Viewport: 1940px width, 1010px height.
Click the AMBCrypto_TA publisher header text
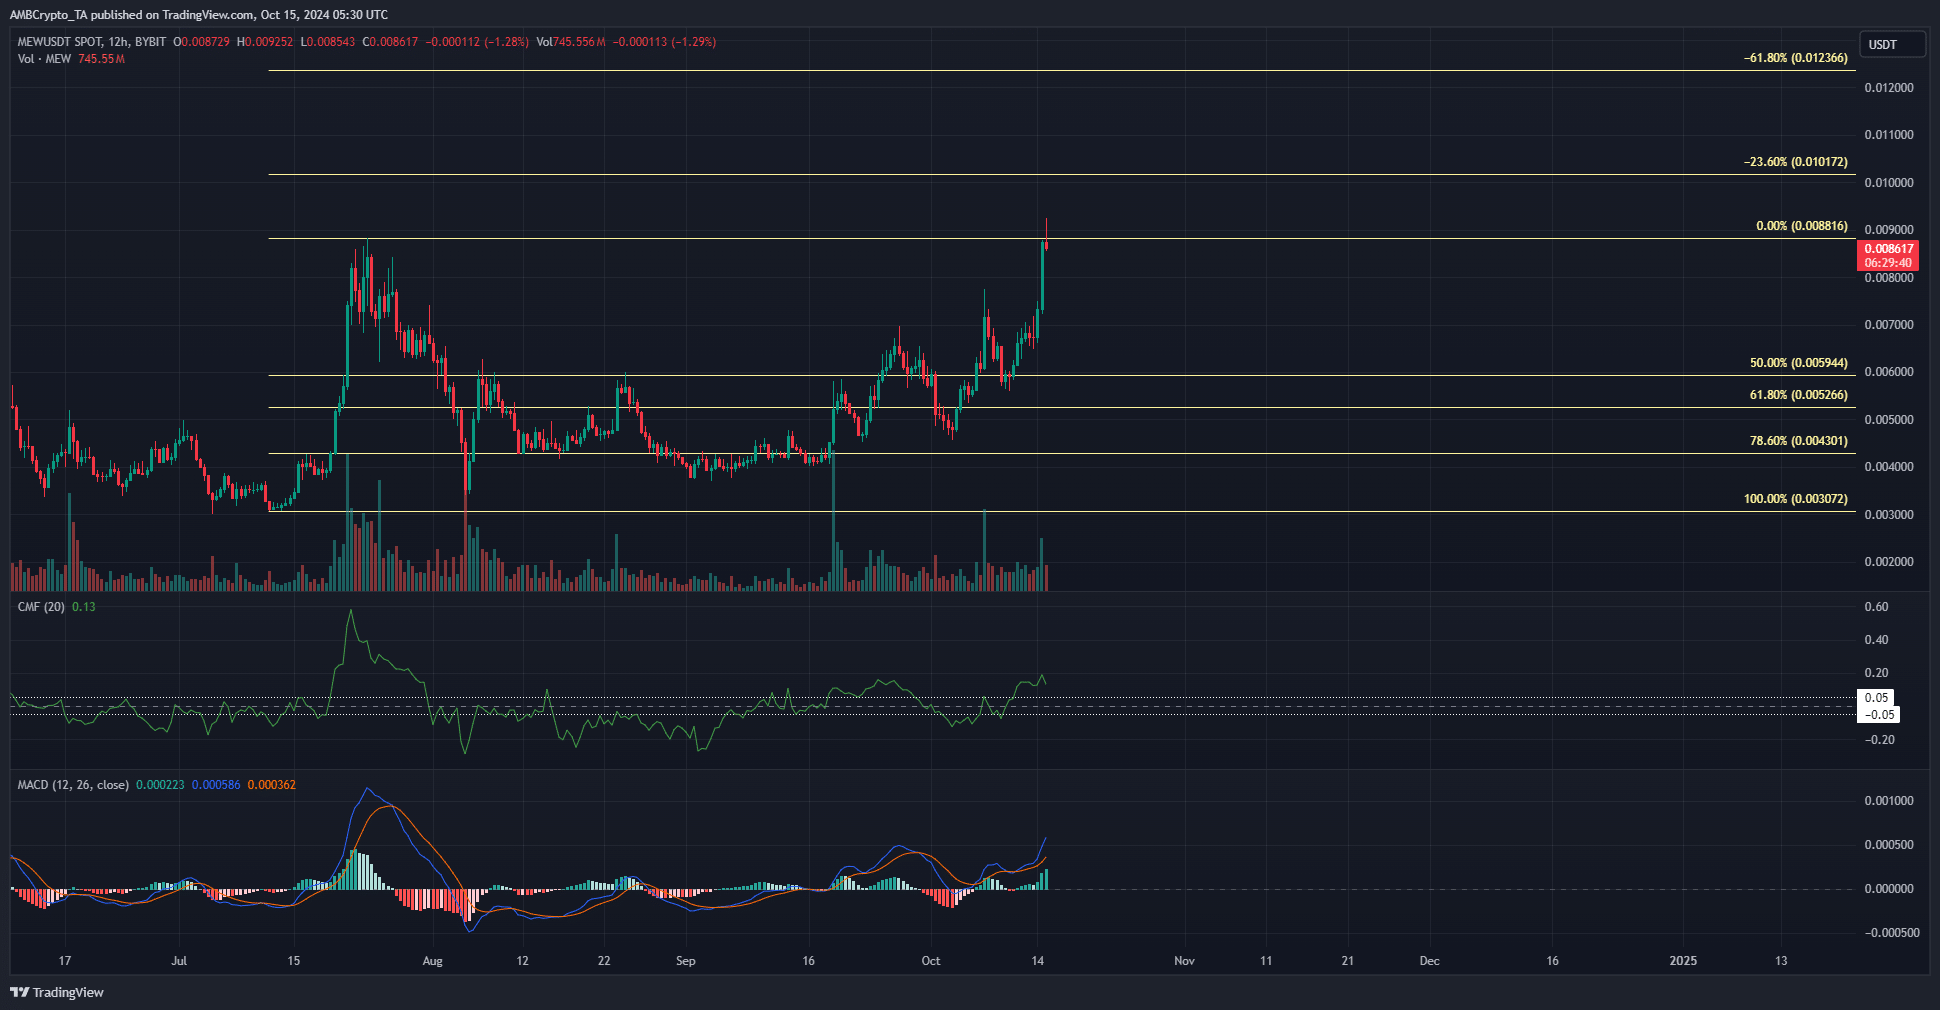(199, 15)
